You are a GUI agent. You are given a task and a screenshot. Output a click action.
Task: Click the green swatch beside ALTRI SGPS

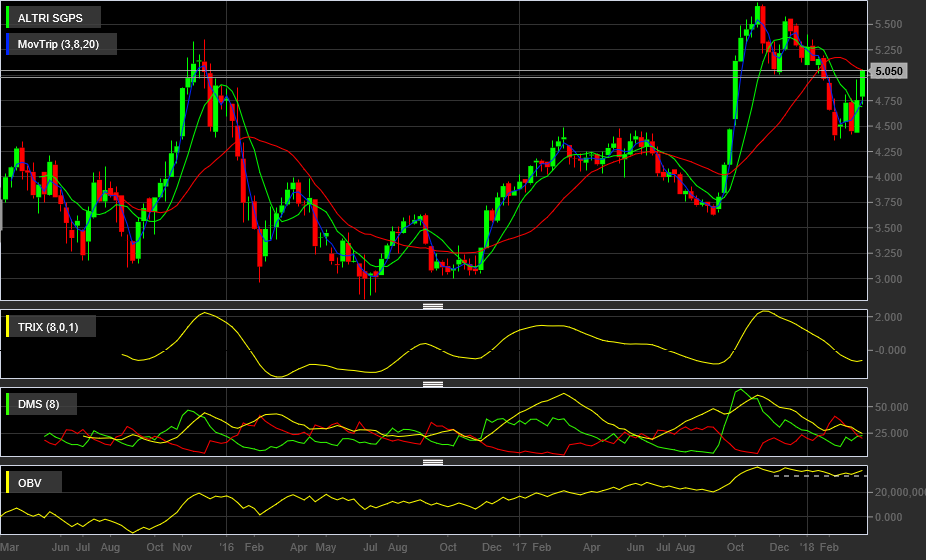8,18
